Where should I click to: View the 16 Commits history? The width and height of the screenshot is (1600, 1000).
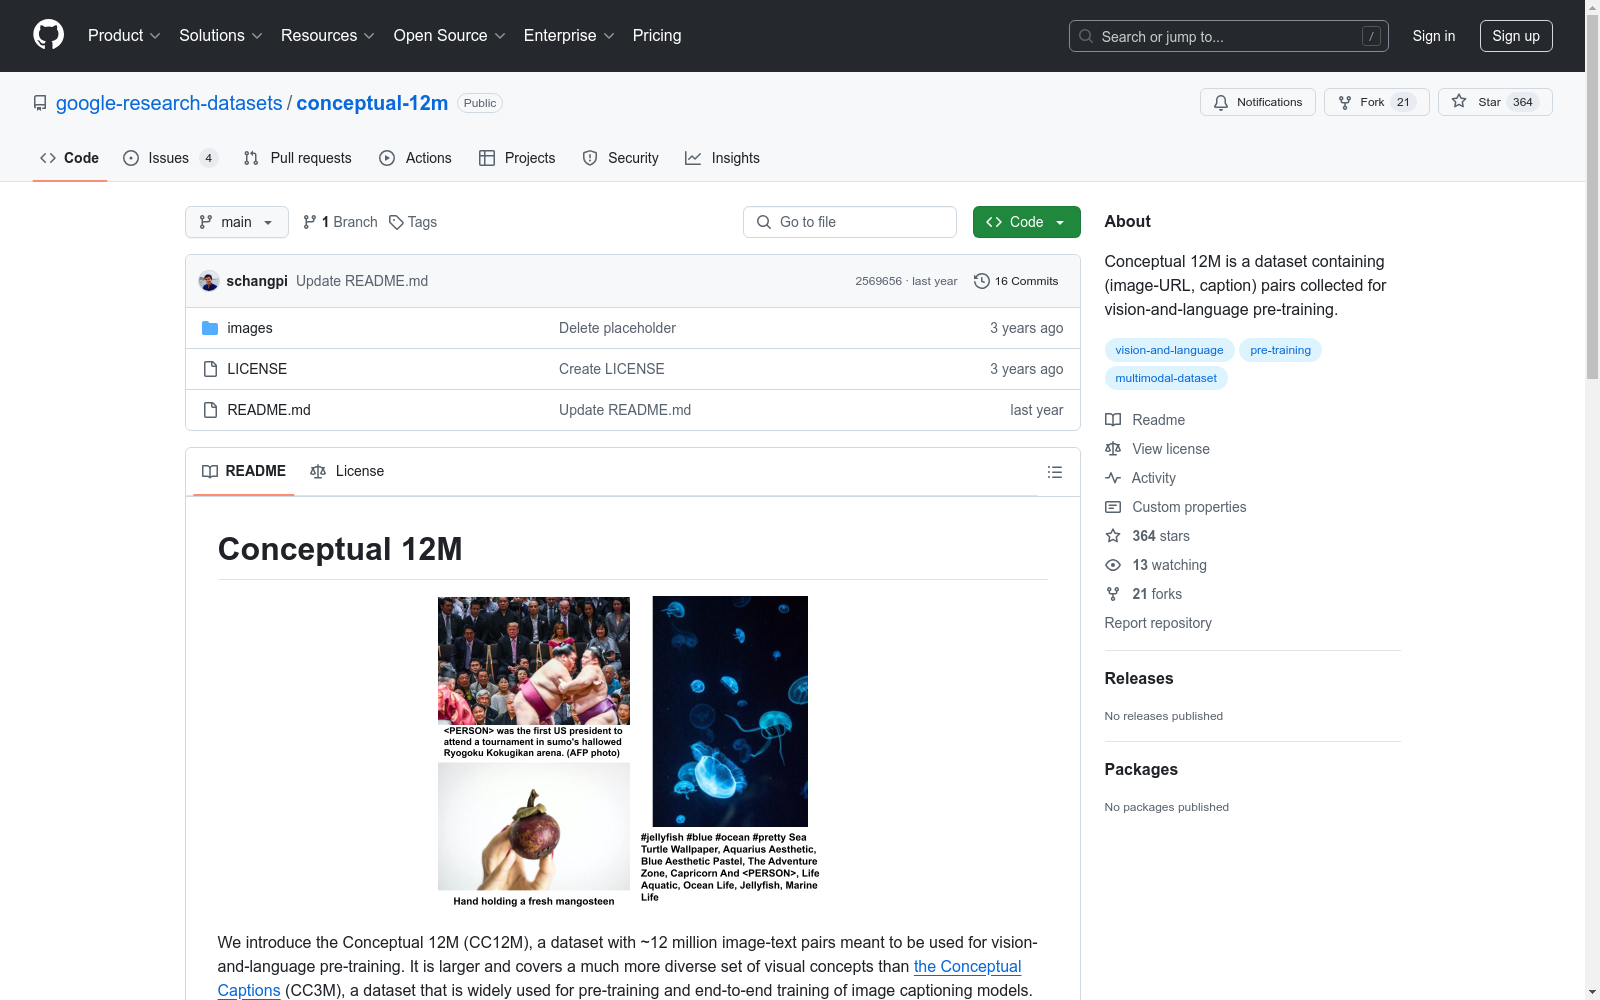tap(1016, 281)
